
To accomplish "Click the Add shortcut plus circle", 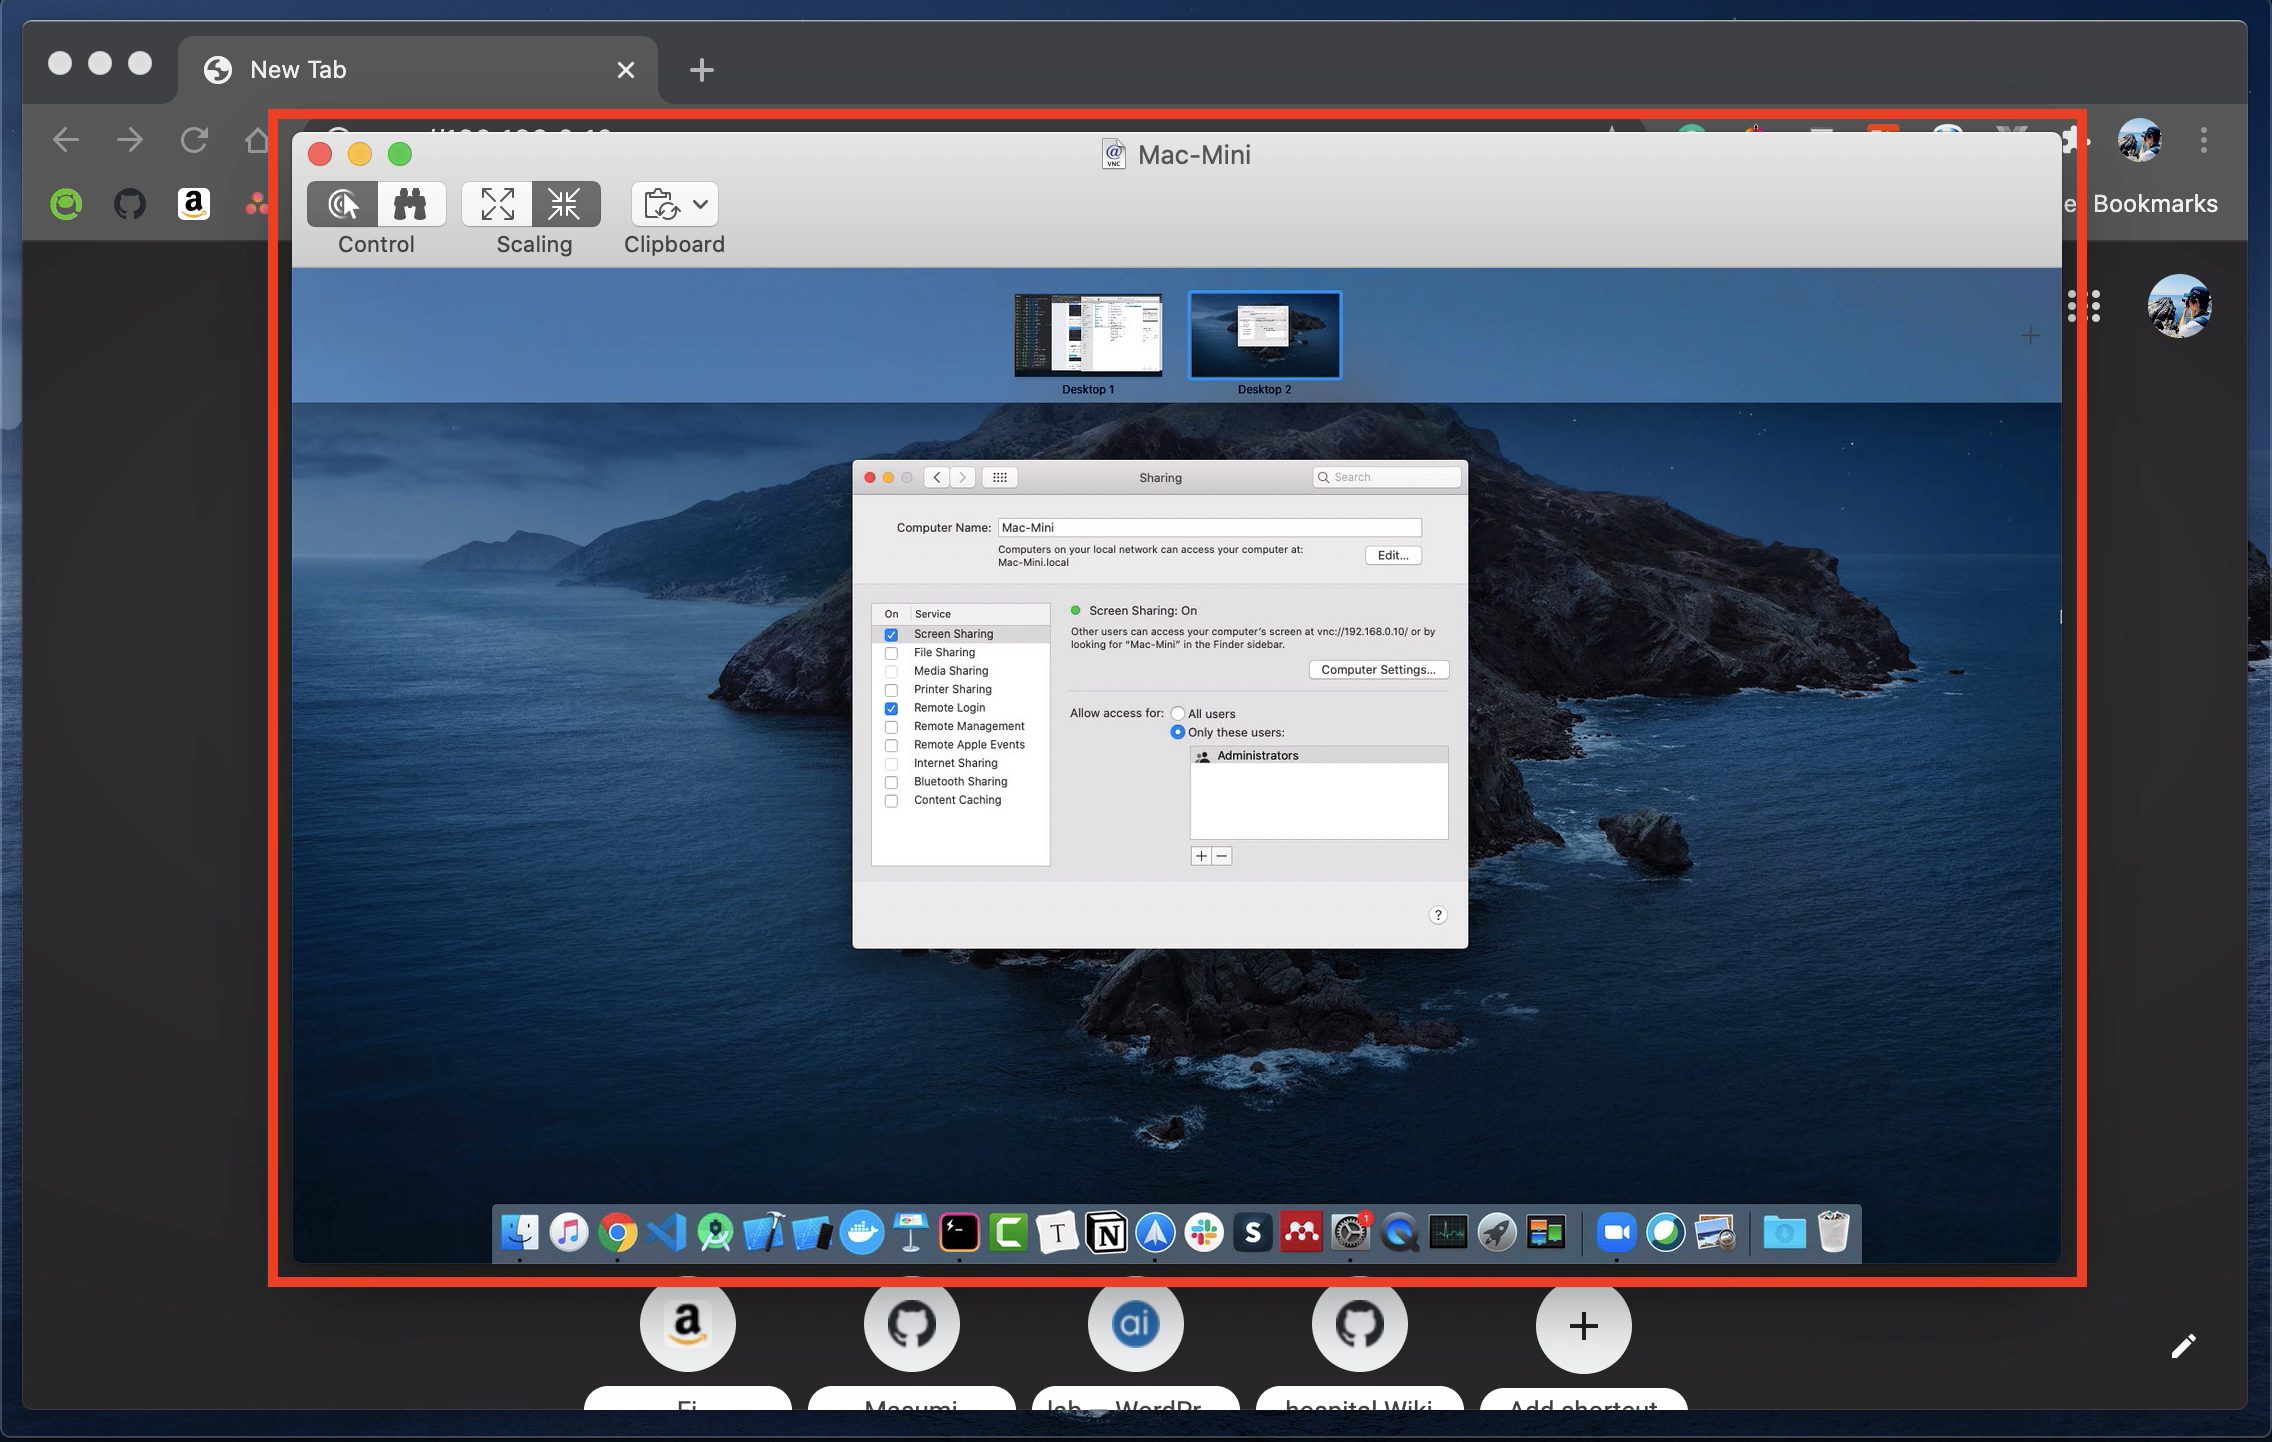I will point(1584,1326).
